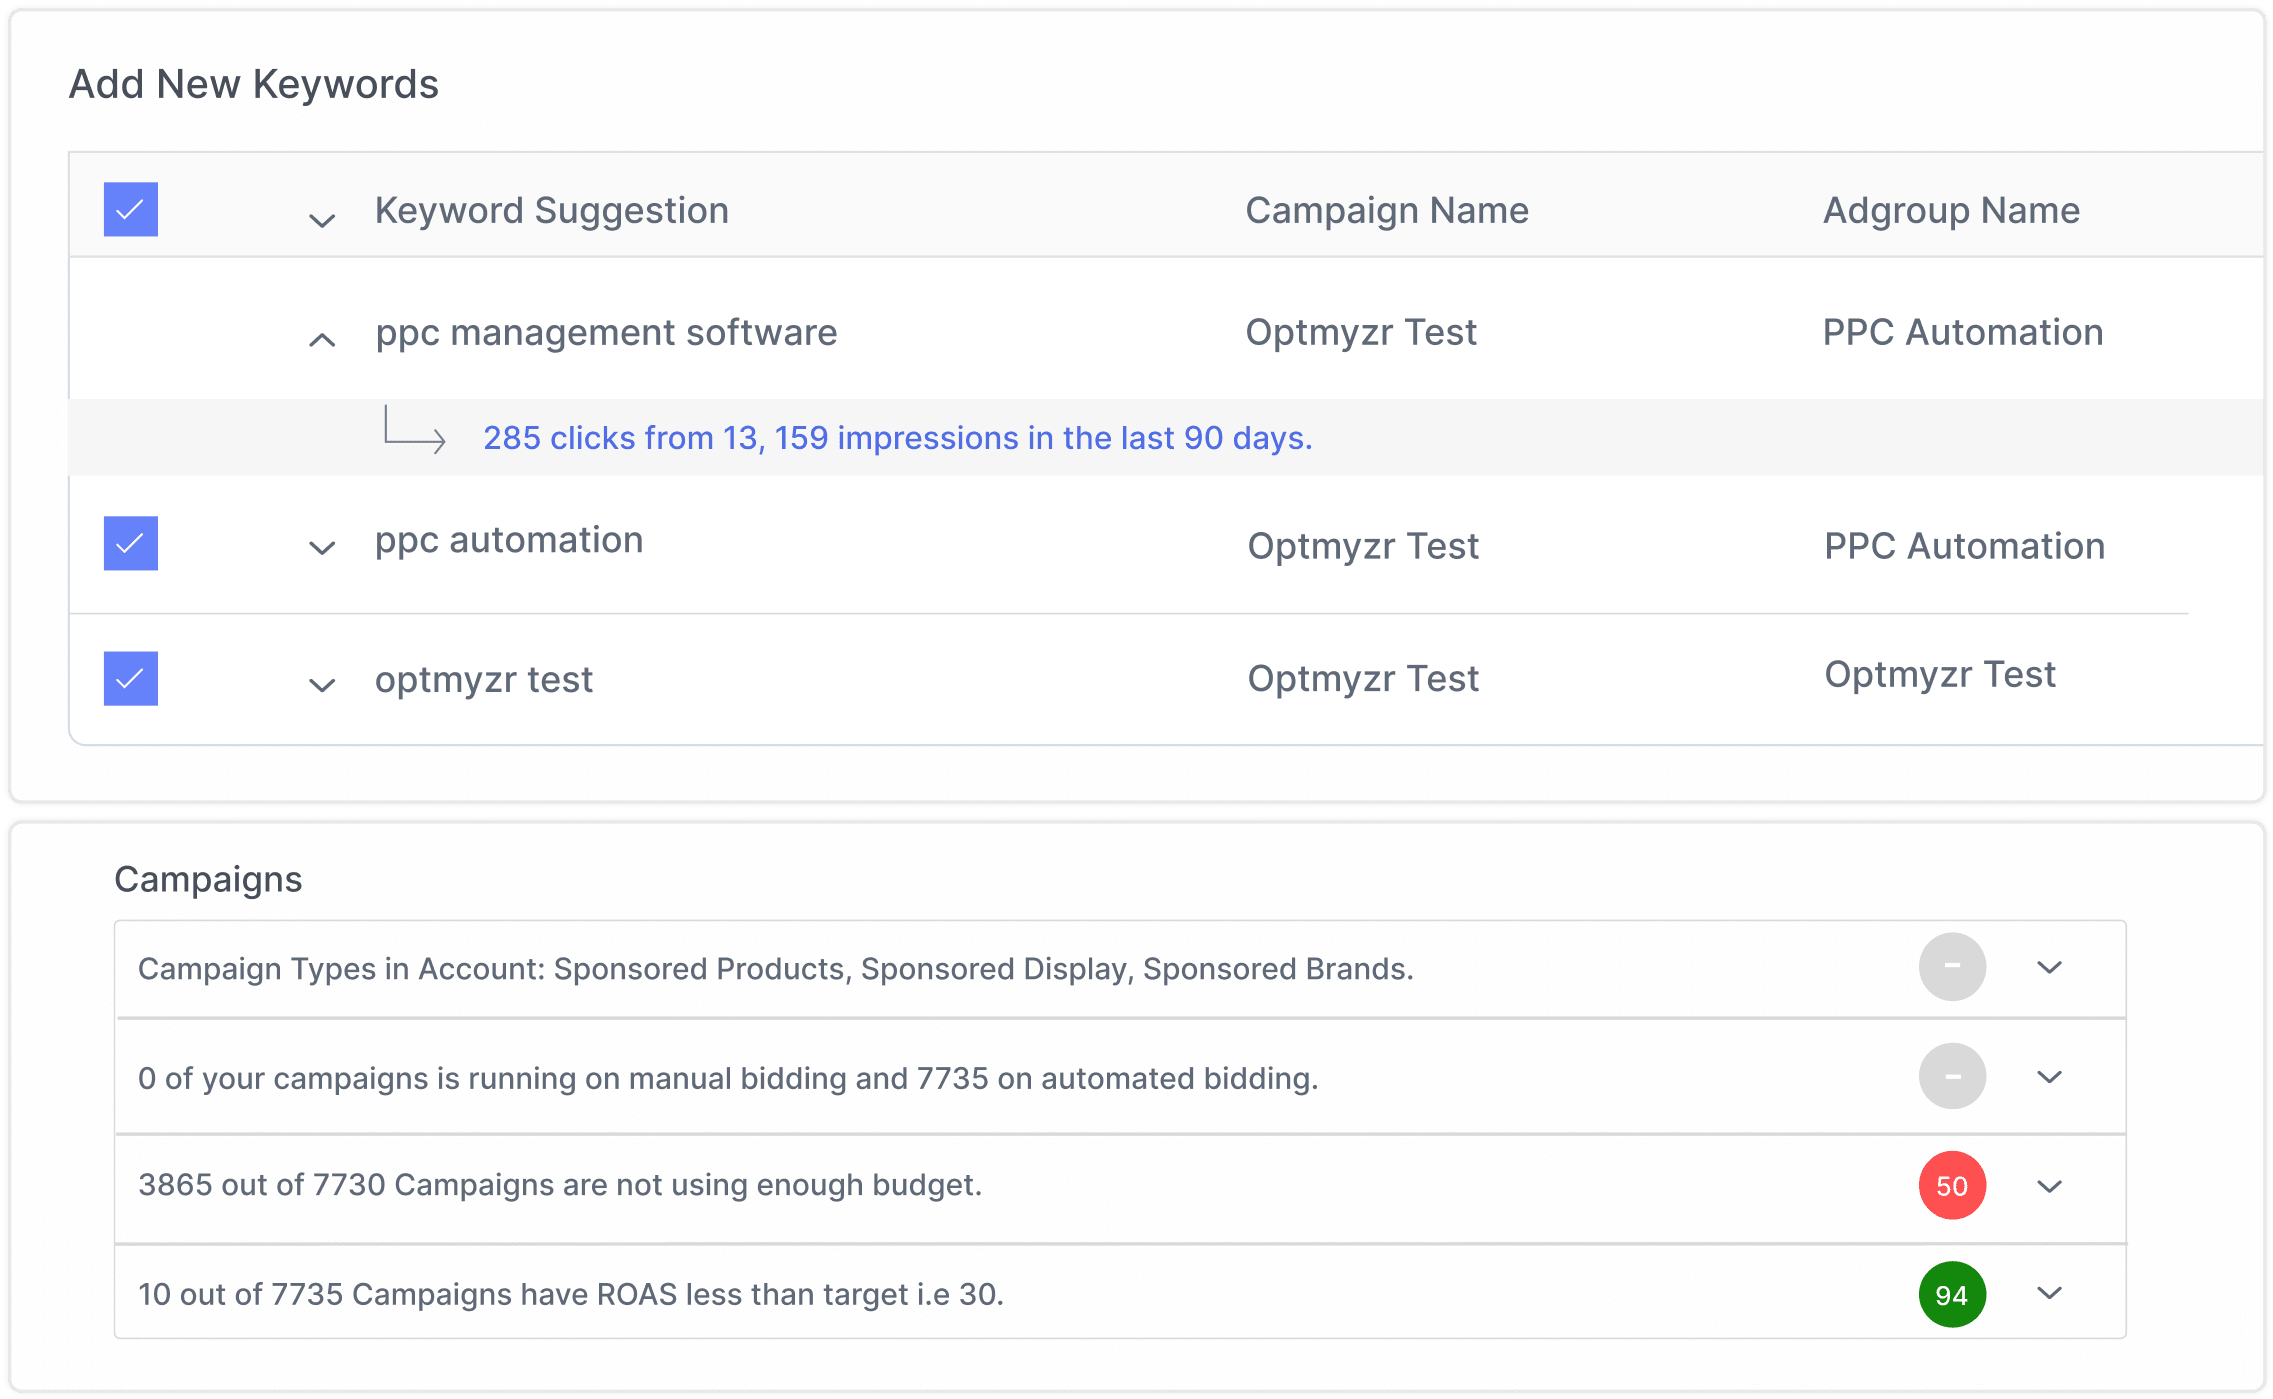
Task: Click the indented arrow icon under keyword
Action: click(414, 430)
